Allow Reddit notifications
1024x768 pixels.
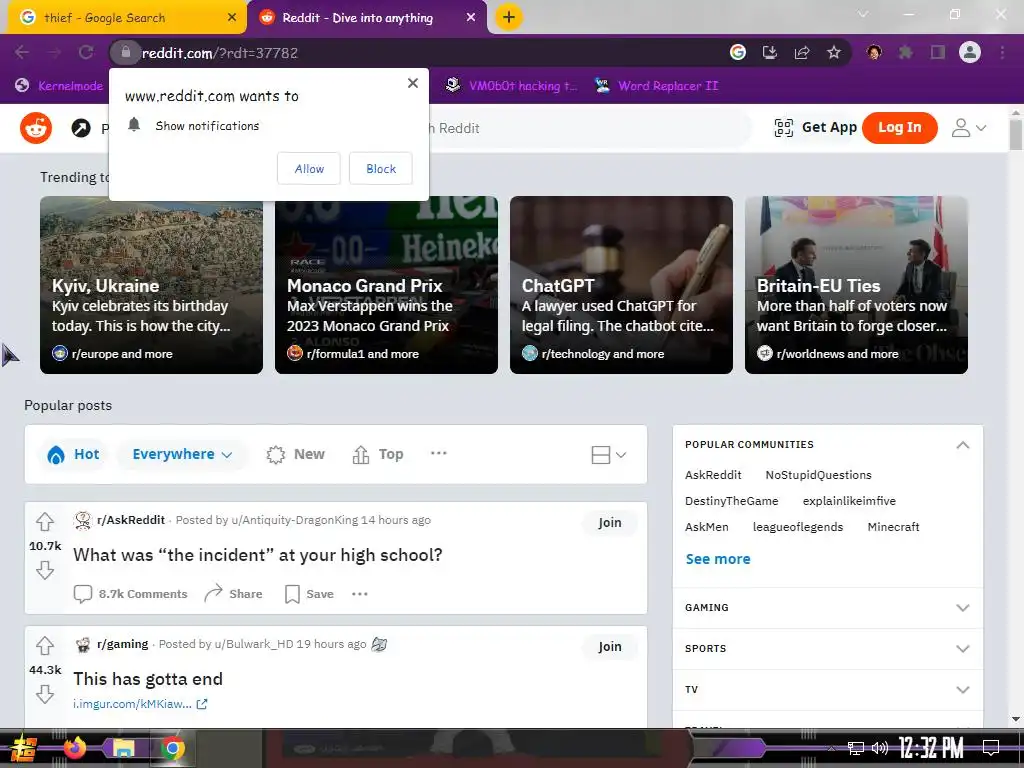[x=308, y=168]
